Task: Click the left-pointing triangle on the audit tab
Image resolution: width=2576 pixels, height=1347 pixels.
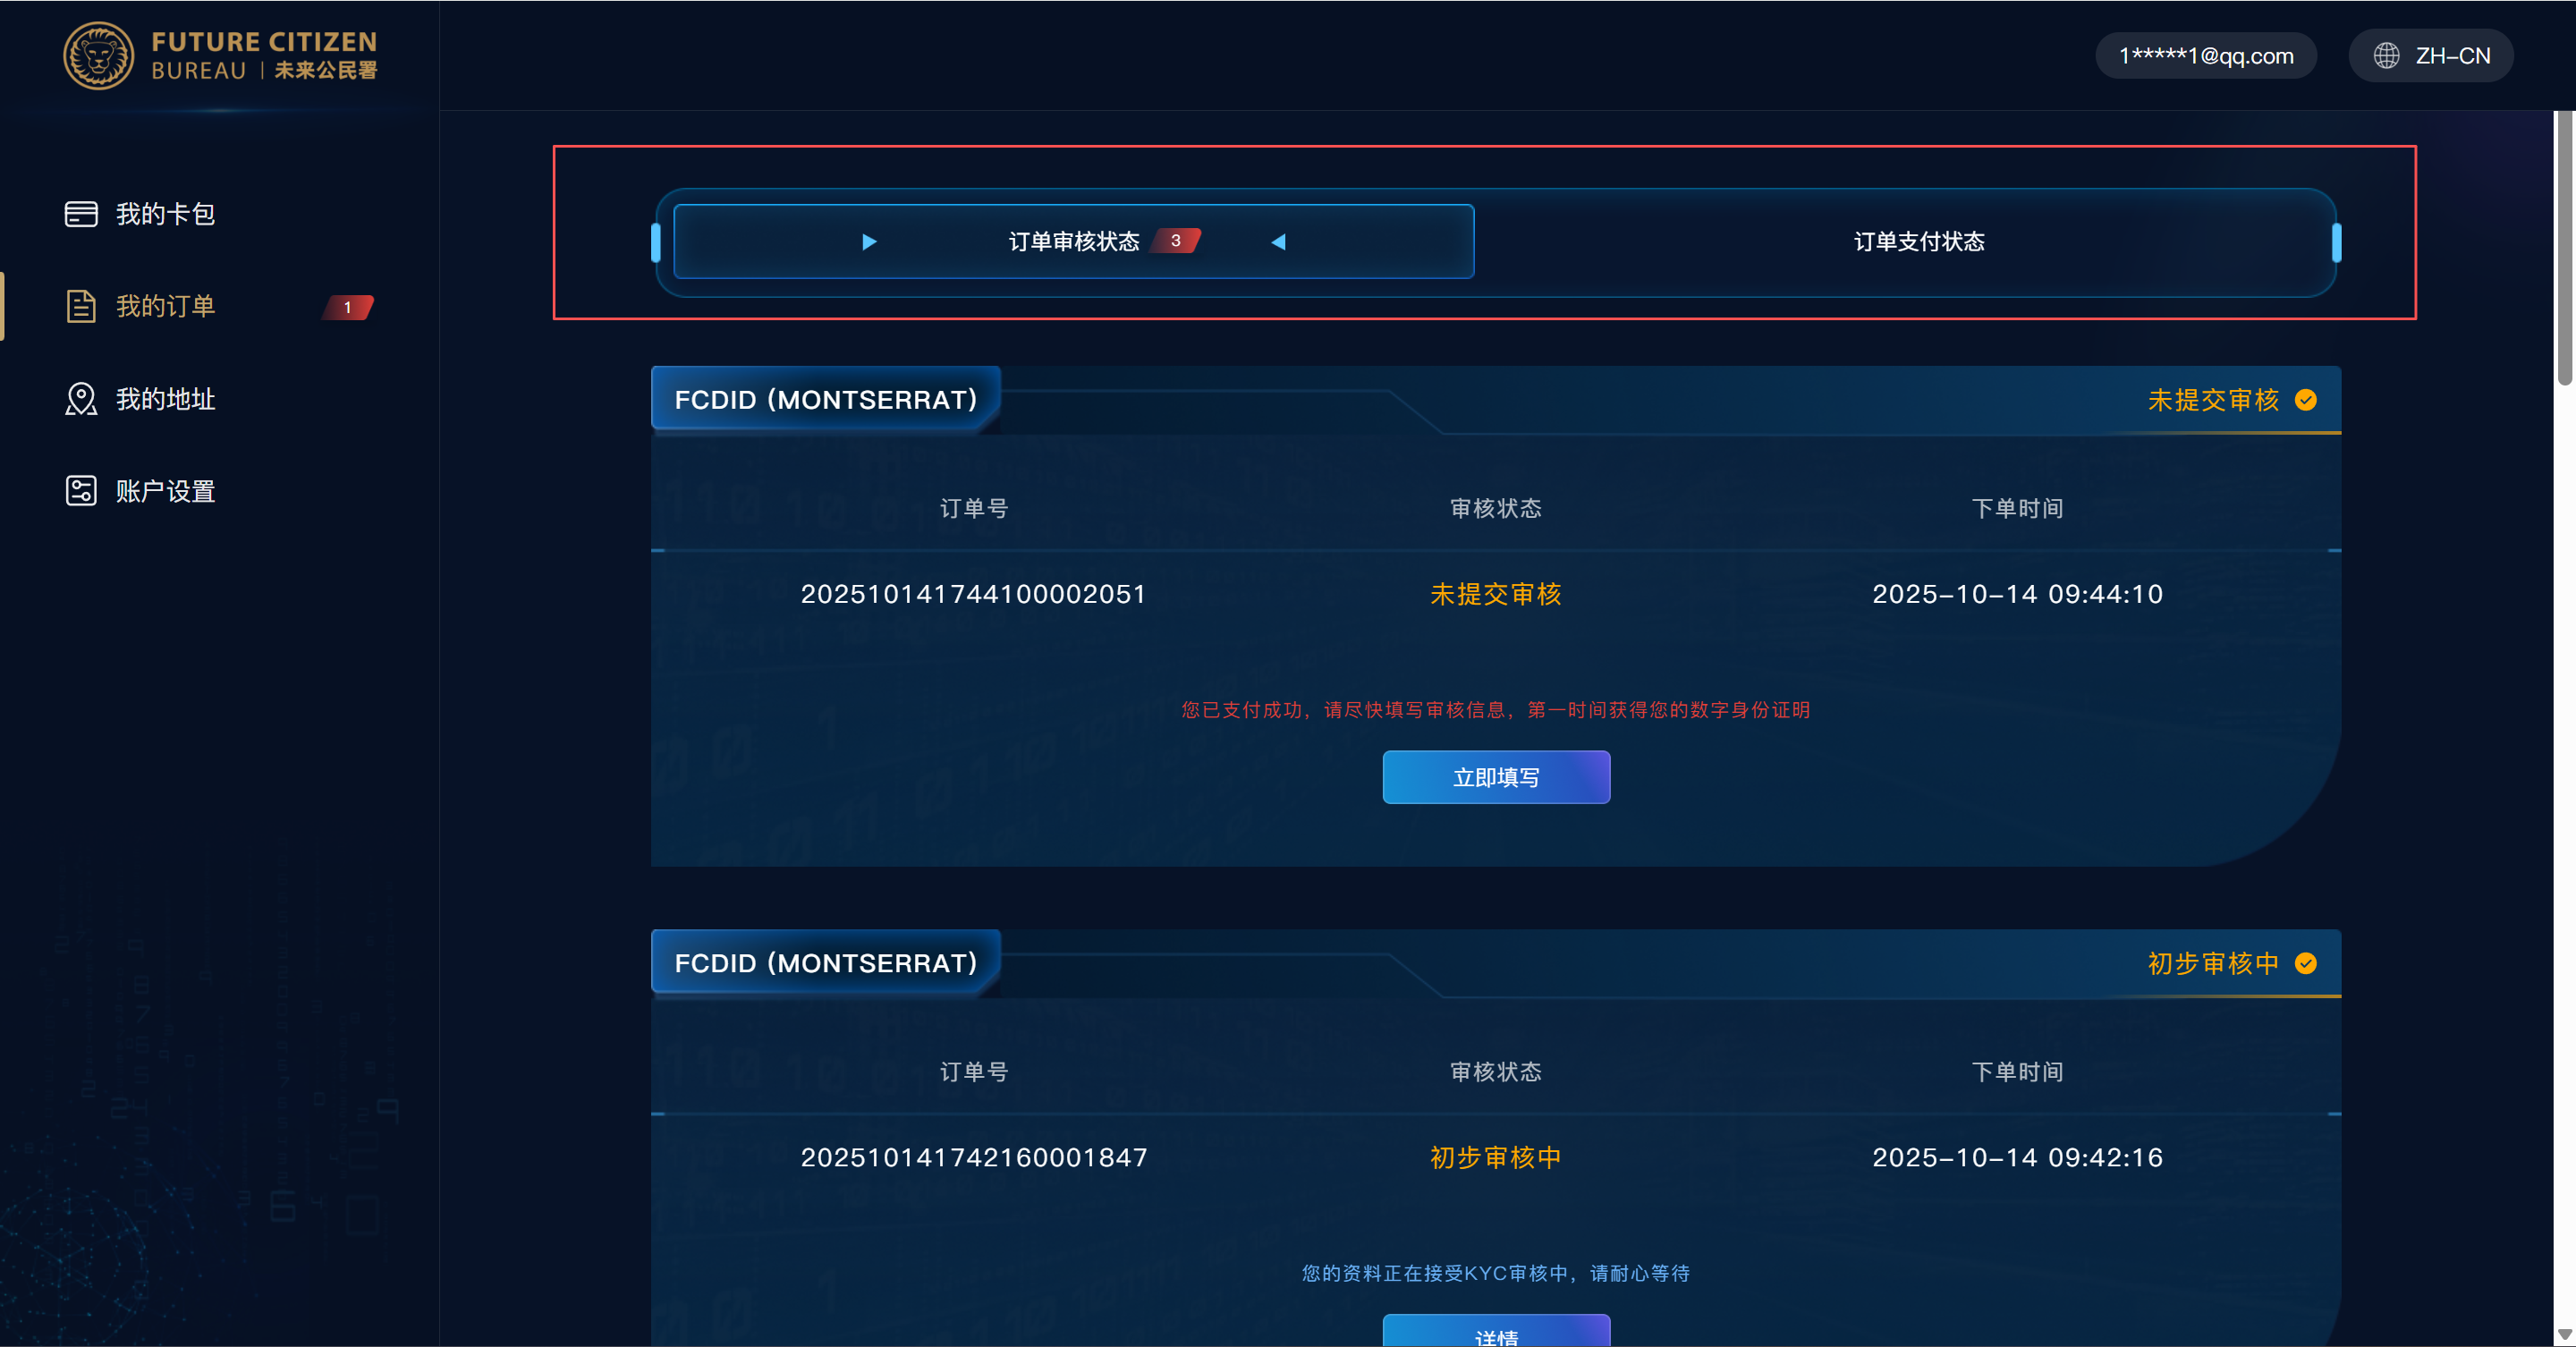Action: [1278, 242]
